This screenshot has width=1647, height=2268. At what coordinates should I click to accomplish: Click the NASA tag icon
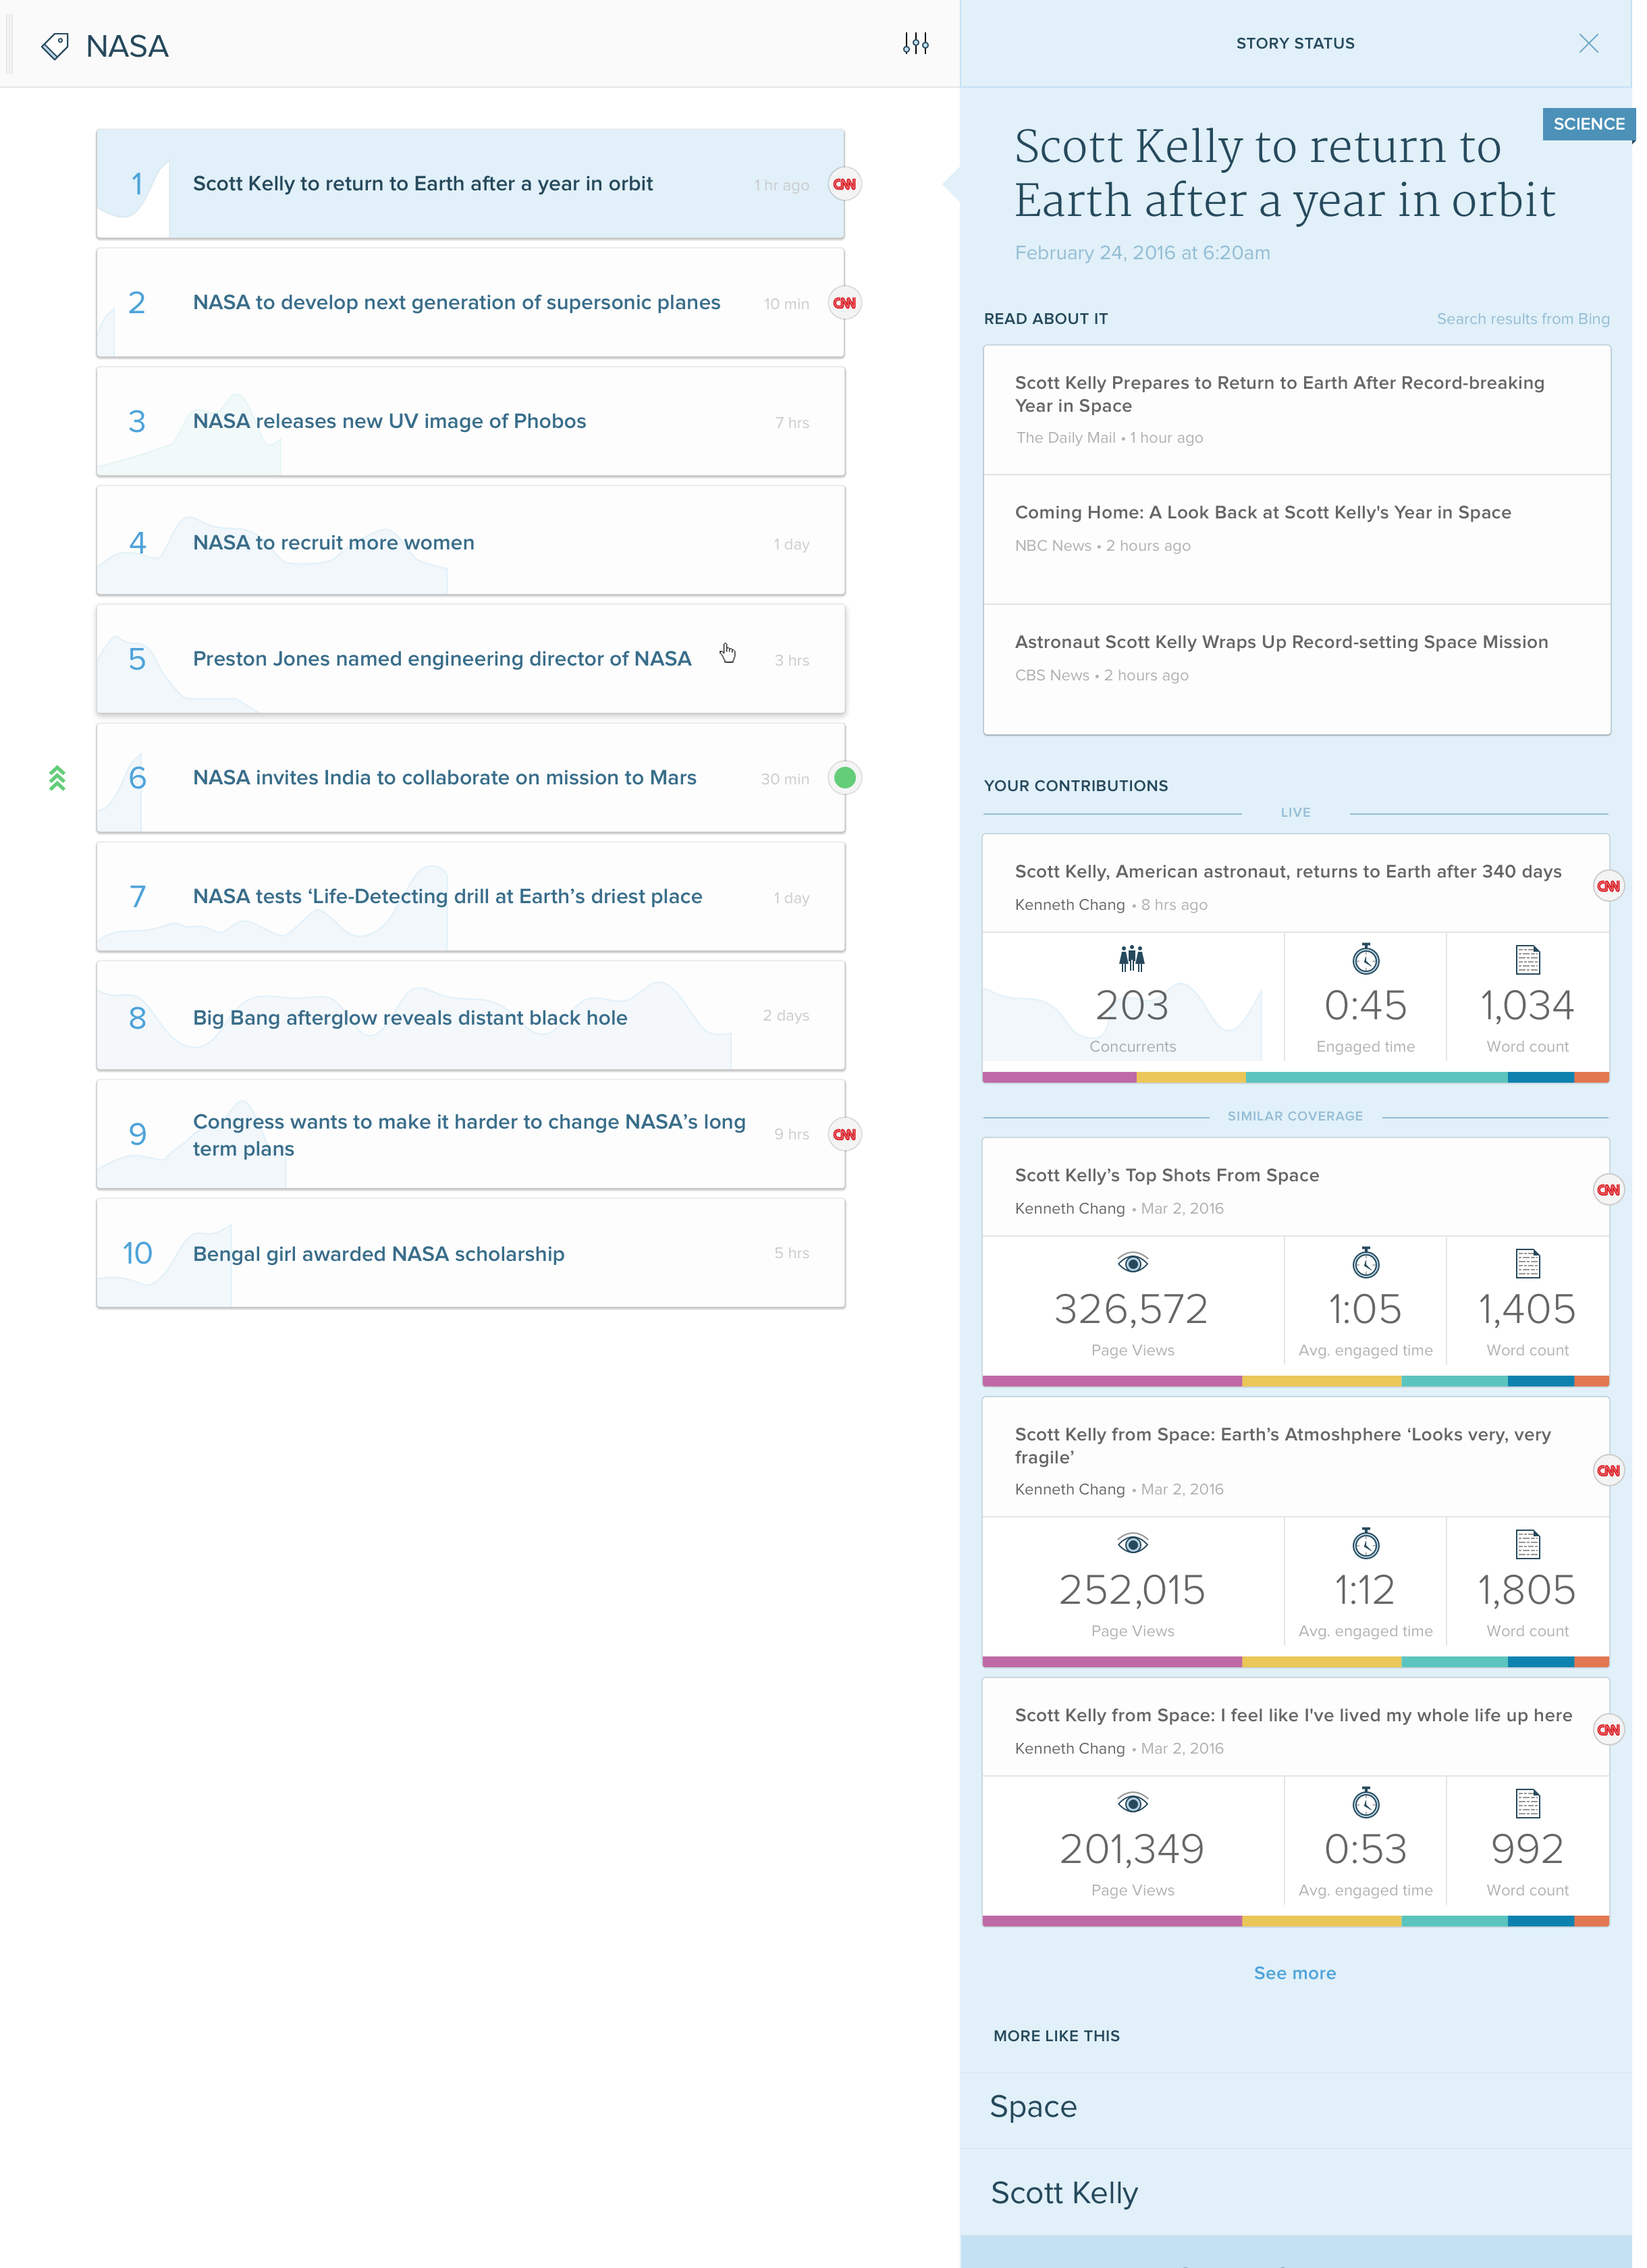click(x=55, y=46)
